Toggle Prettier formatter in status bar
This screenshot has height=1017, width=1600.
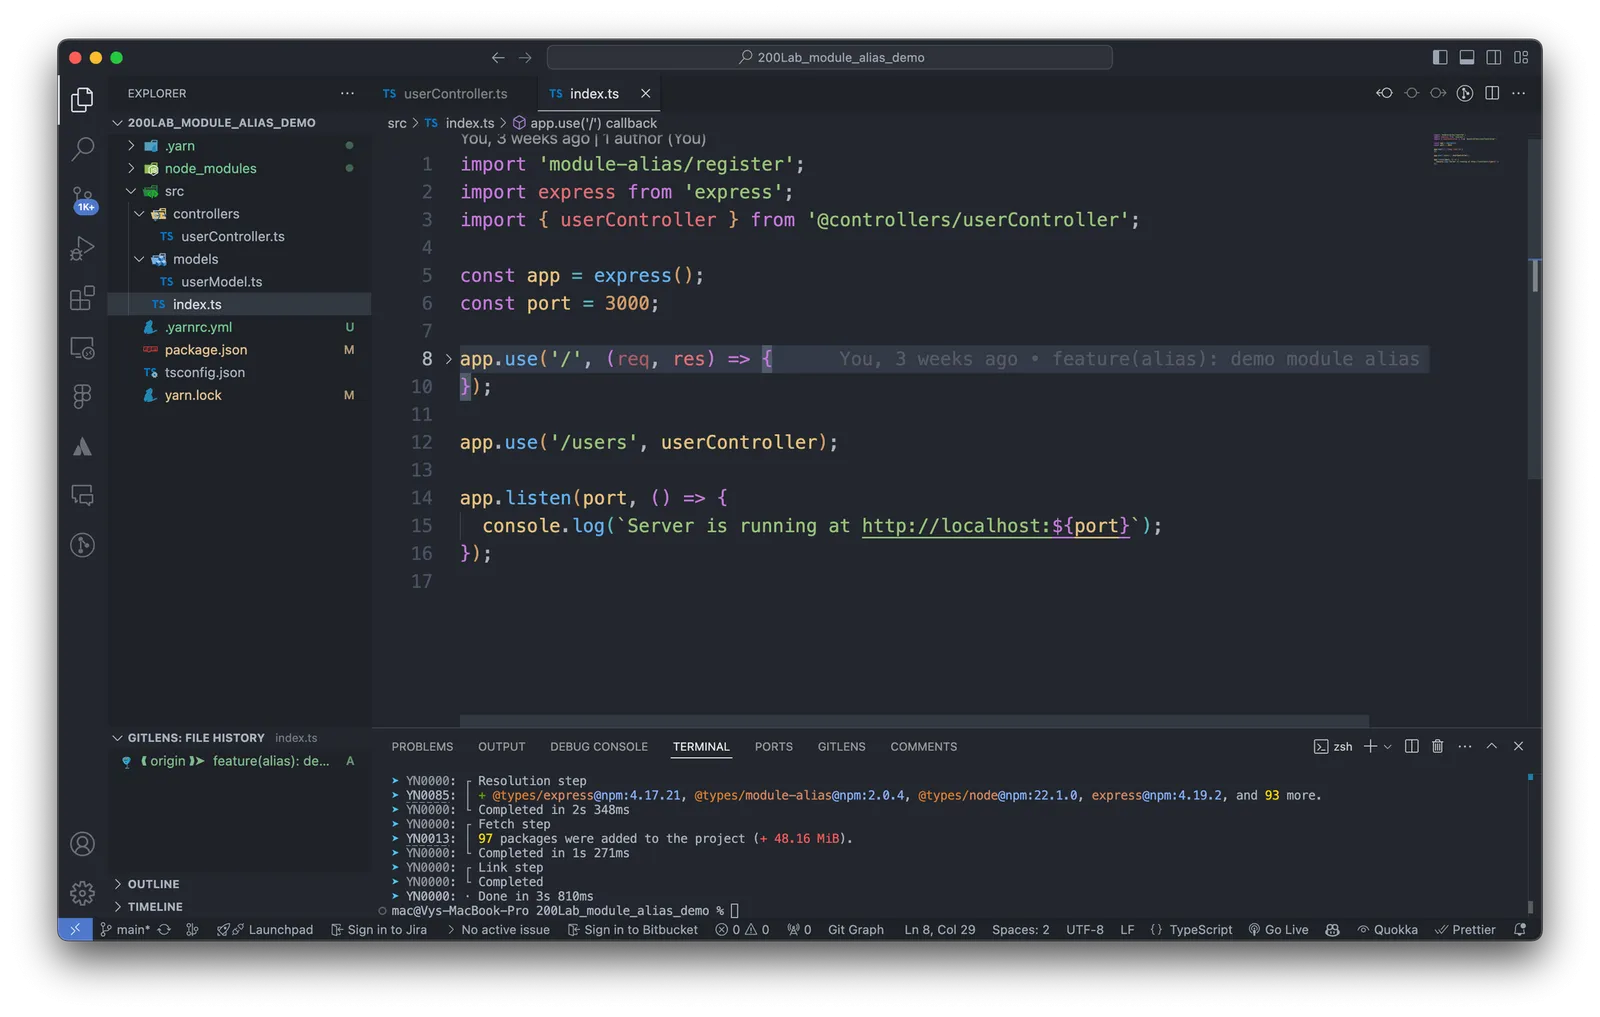[x=1465, y=929]
